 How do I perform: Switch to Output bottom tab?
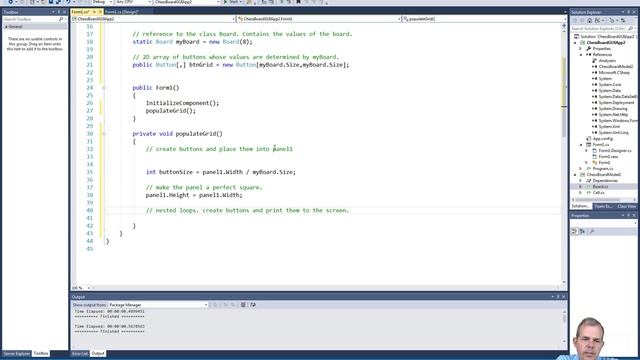pos(98,353)
